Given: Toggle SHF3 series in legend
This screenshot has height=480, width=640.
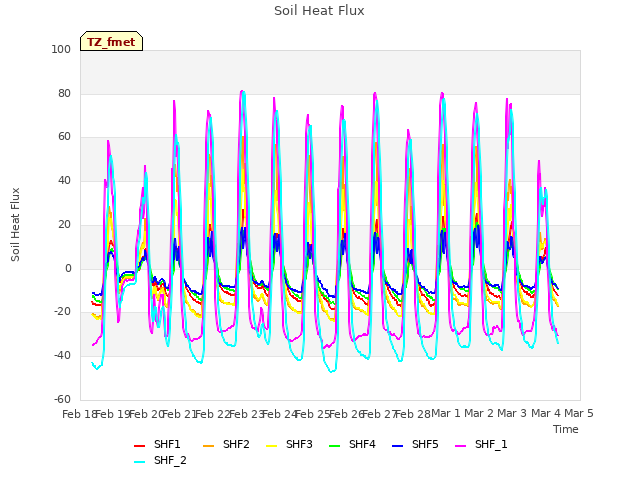Looking at the screenshot, I should coord(289,444).
